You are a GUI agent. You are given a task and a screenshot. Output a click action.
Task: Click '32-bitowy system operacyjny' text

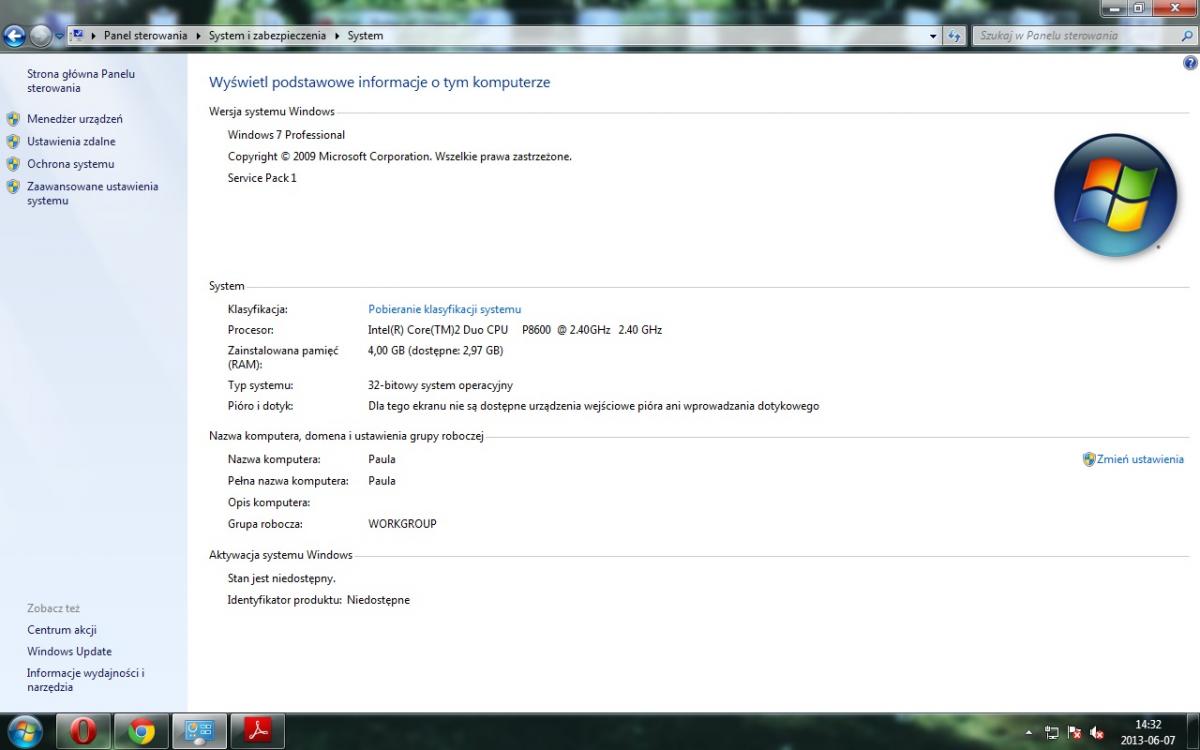coord(440,385)
